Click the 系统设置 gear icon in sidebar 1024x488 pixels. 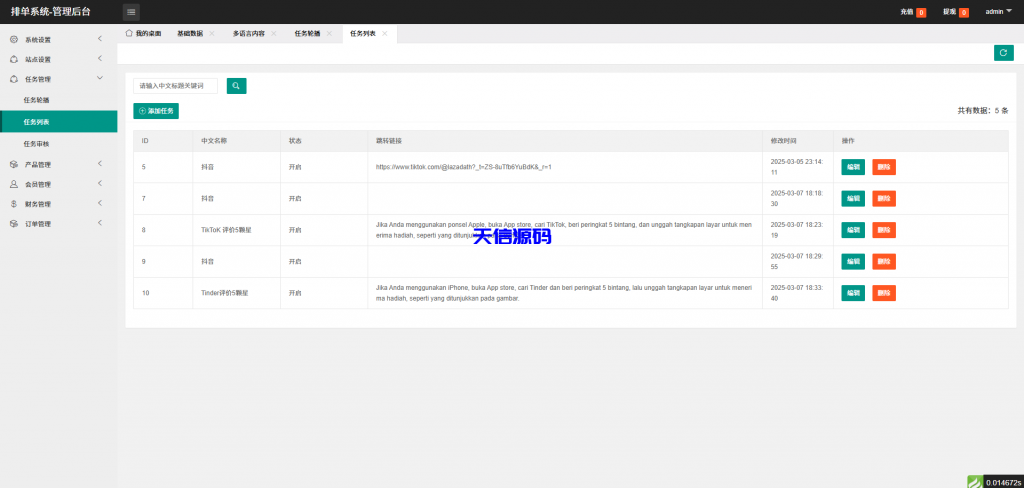[x=13, y=40]
